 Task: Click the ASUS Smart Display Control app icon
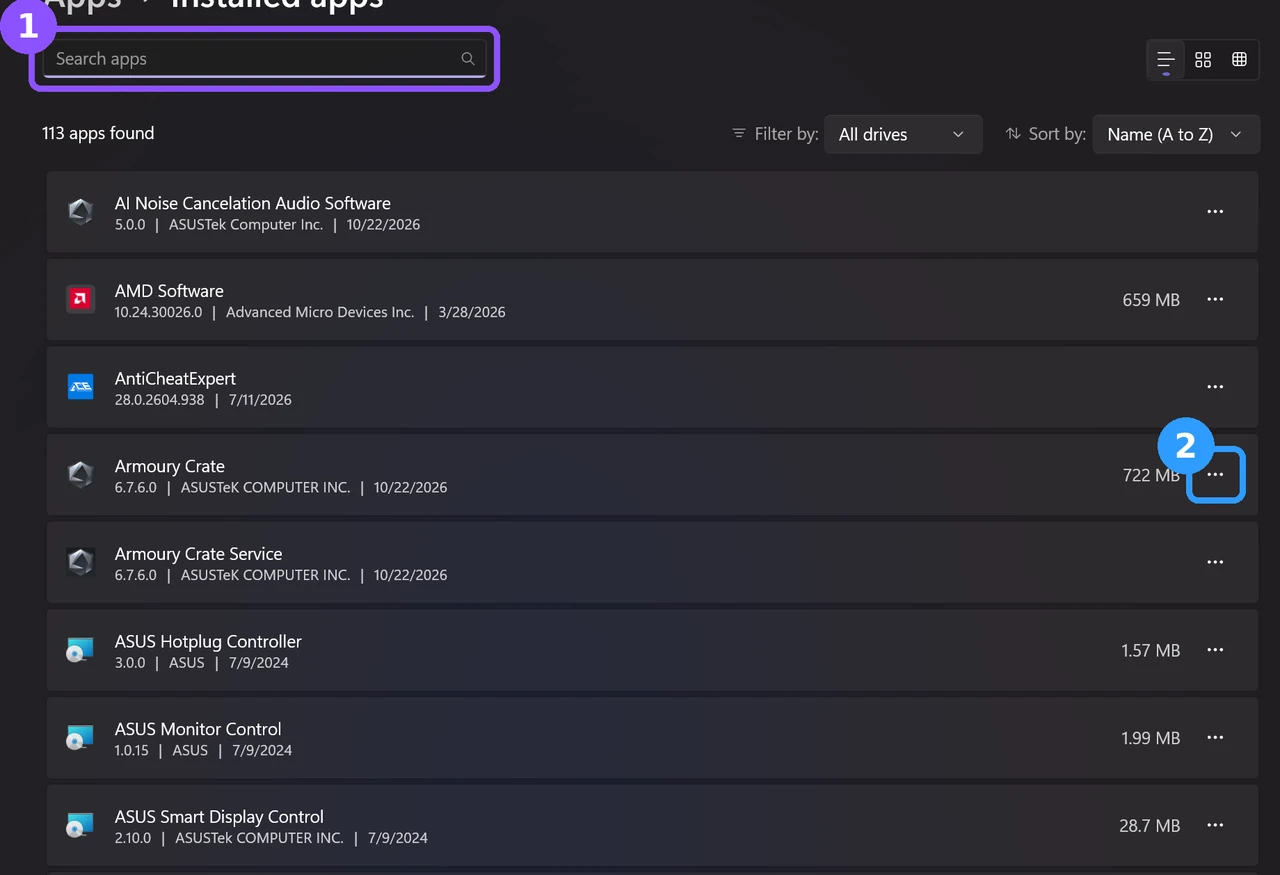[x=80, y=826]
